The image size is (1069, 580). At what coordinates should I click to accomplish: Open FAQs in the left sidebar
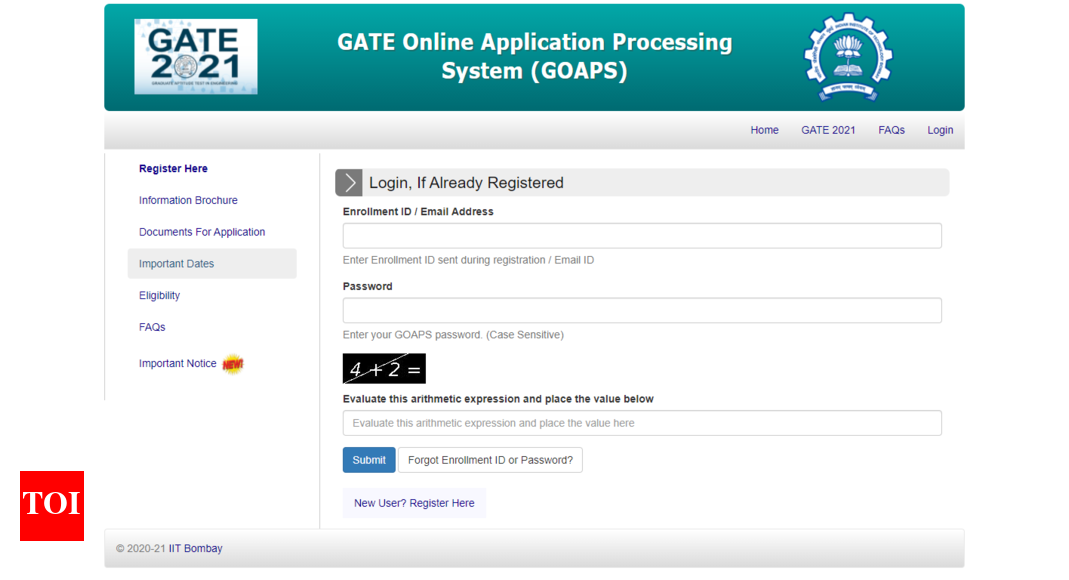(x=152, y=327)
